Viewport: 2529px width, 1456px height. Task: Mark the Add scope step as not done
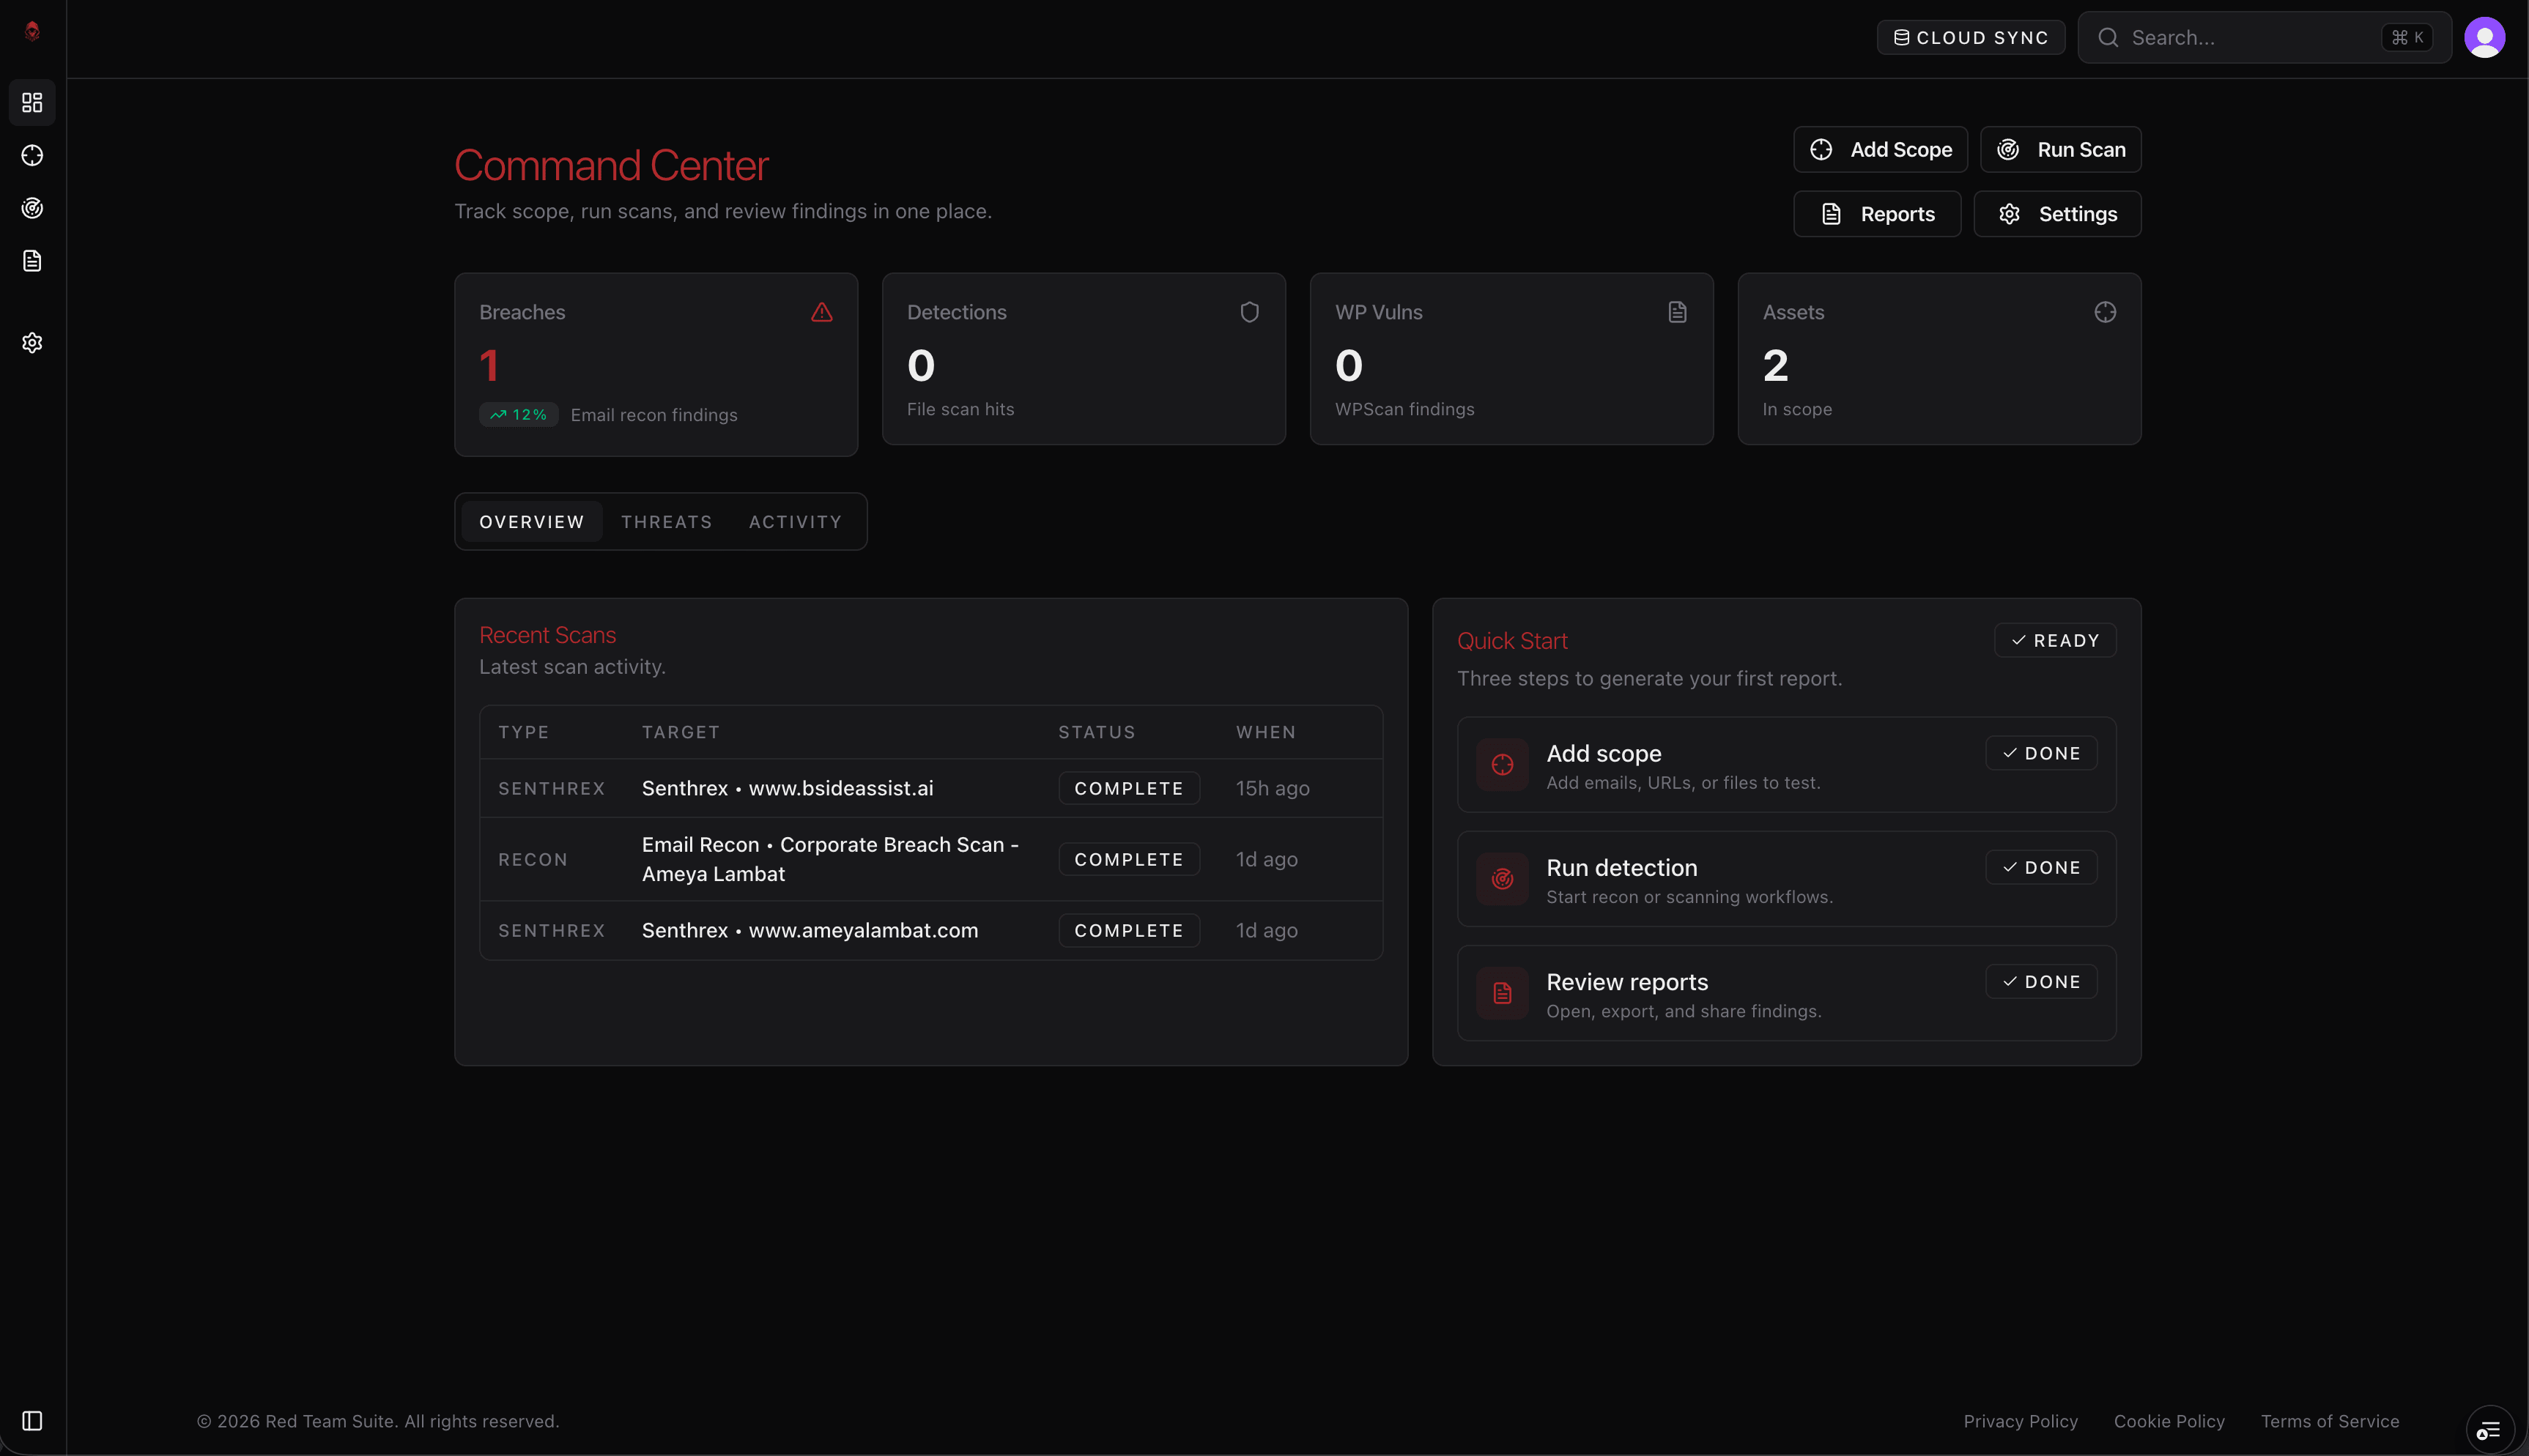click(2041, 753)
